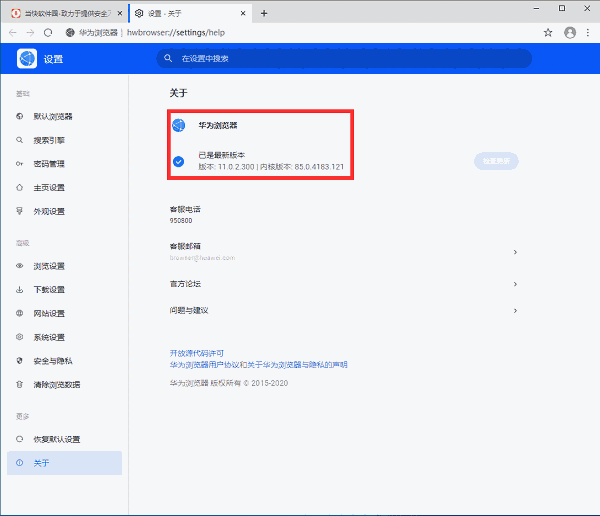Select the 设置 - 关于 tab

coord(189,13)
